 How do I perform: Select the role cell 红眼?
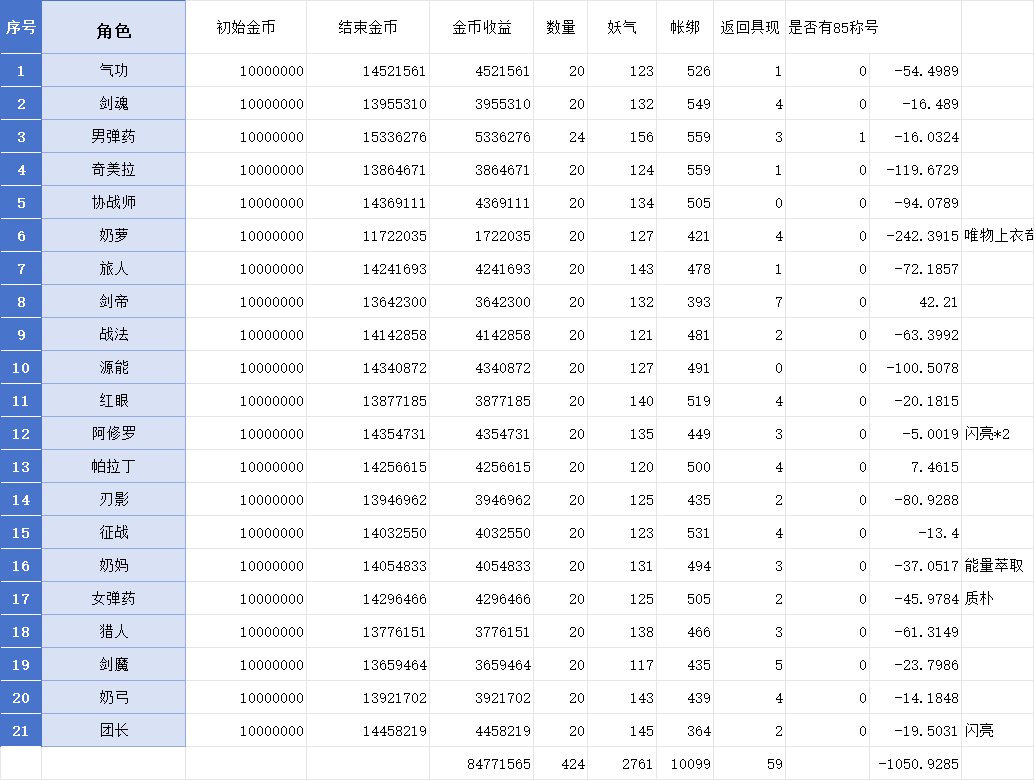pos(113,400)
